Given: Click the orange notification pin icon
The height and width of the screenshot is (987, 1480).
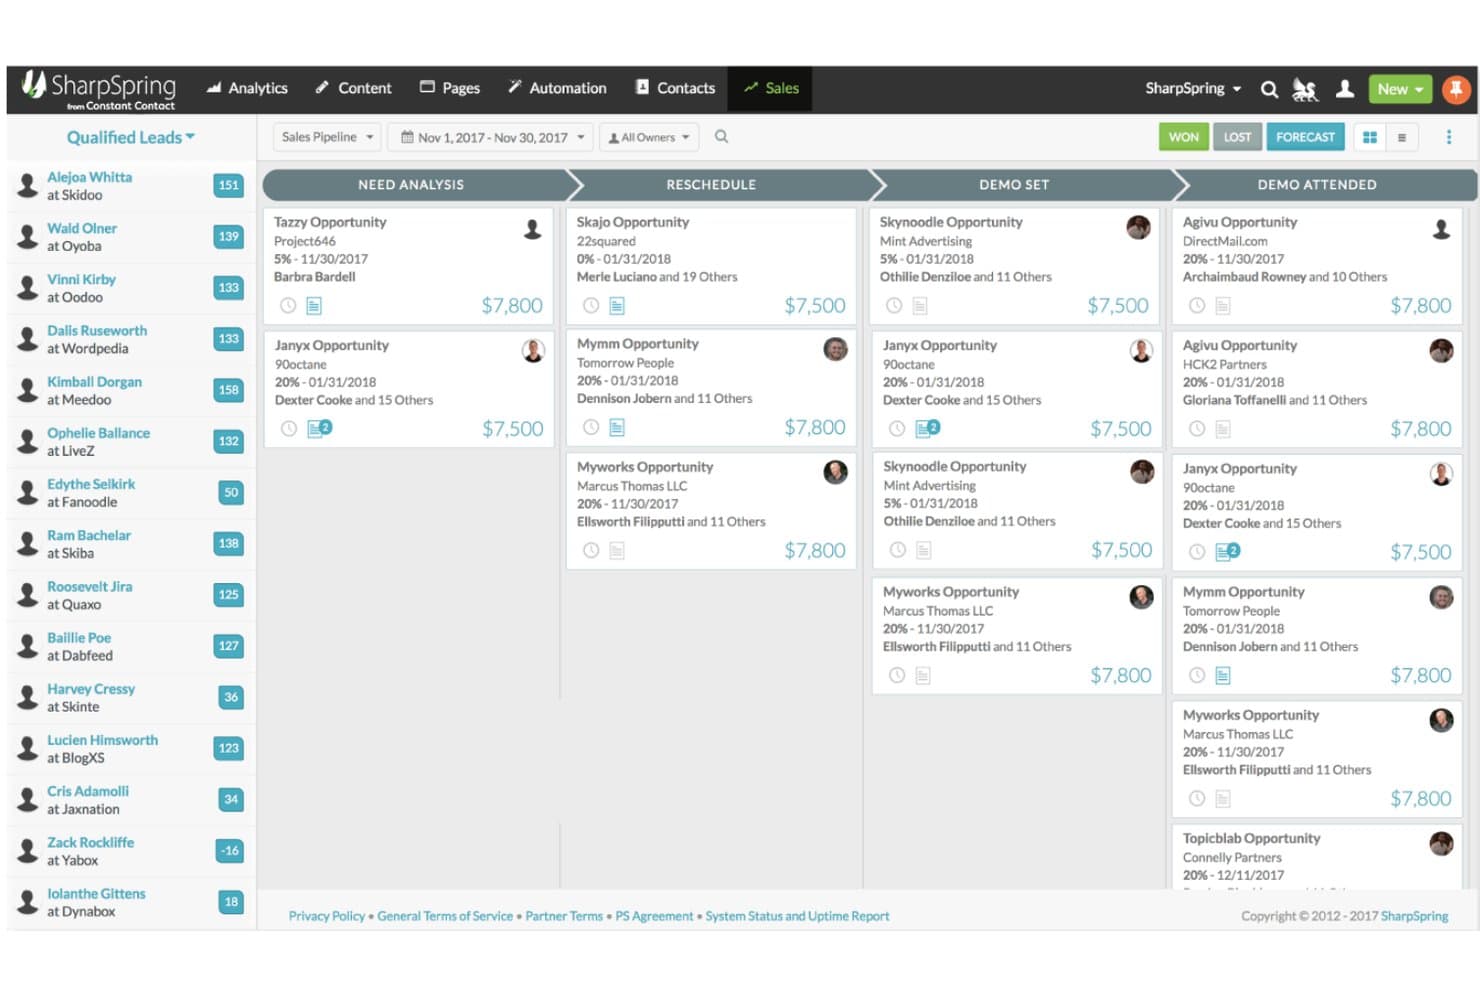Looking at the screenshot, I should coord(1456,89).
